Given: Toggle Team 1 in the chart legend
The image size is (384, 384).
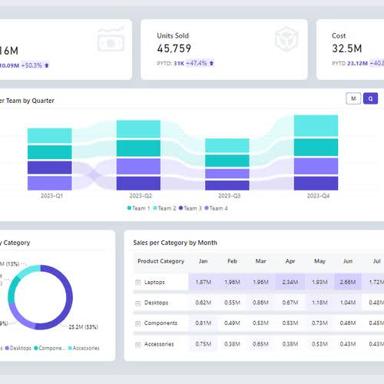Looking at the screenshot, I should (x=138, y=208).
